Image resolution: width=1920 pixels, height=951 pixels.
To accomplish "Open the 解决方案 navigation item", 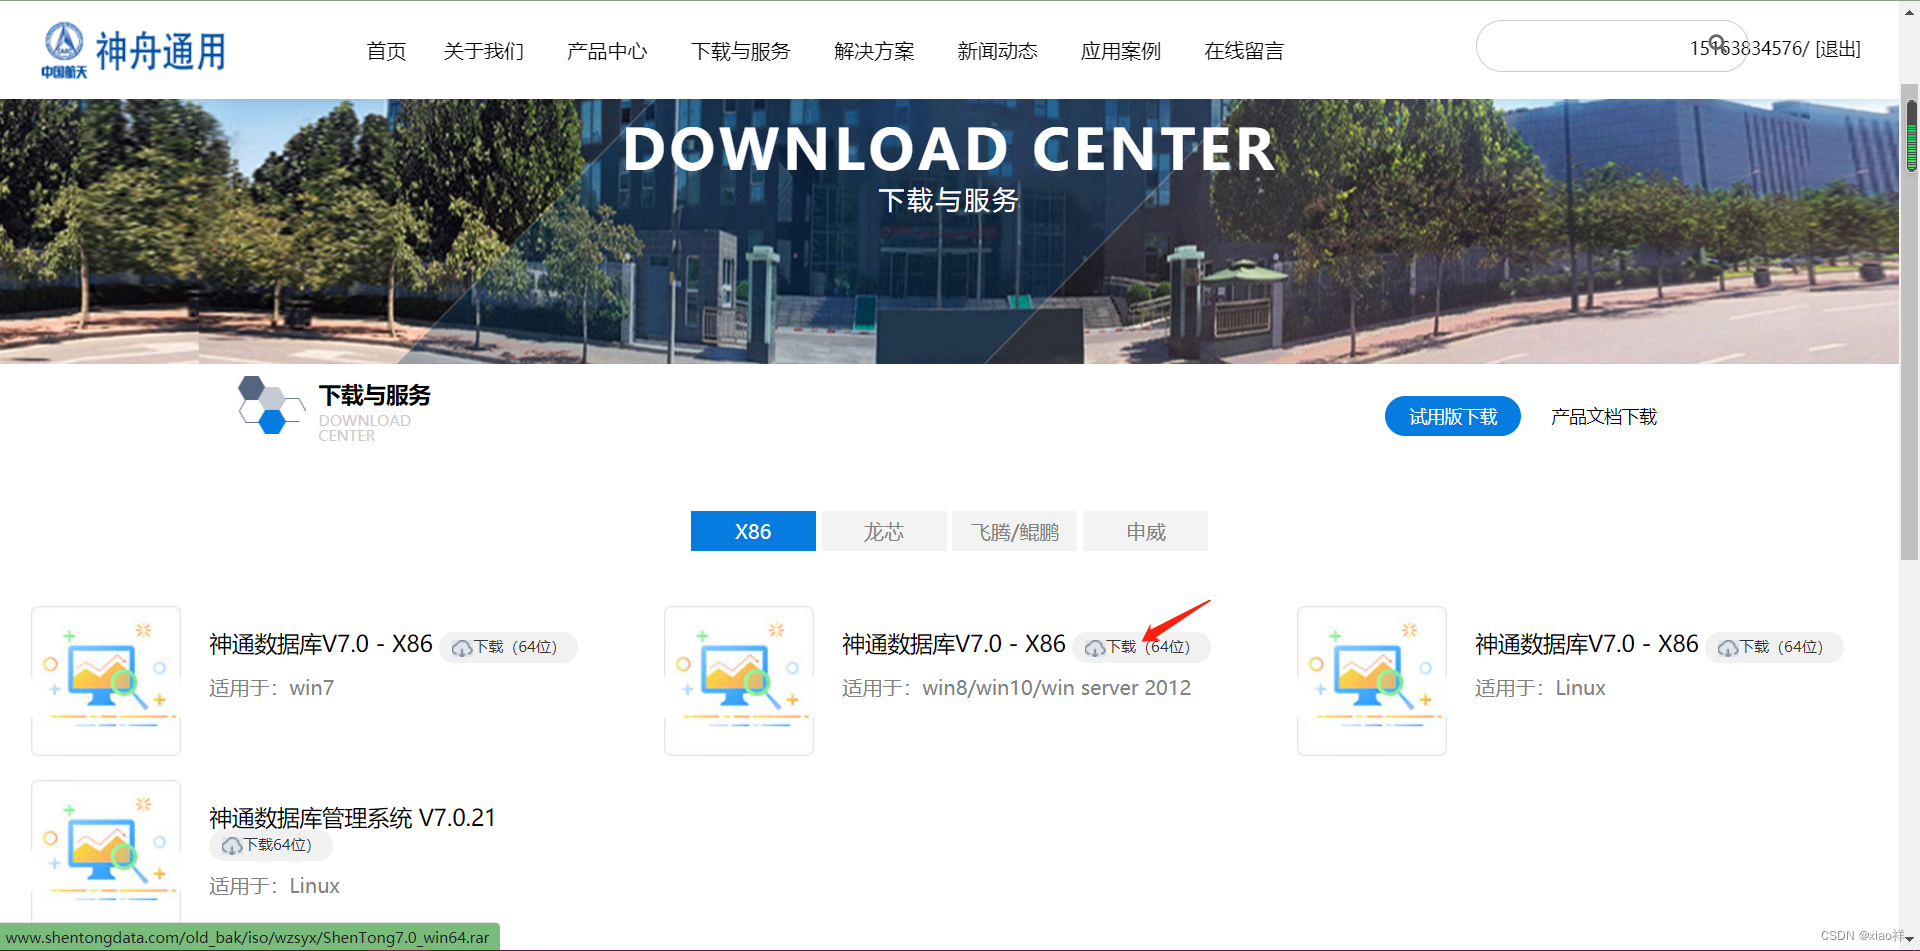I will pos(874,51).
